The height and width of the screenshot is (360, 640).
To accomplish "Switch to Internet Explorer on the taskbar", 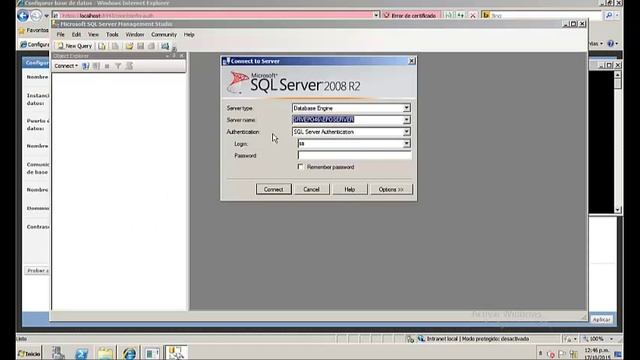I will [x=129, y=353].
